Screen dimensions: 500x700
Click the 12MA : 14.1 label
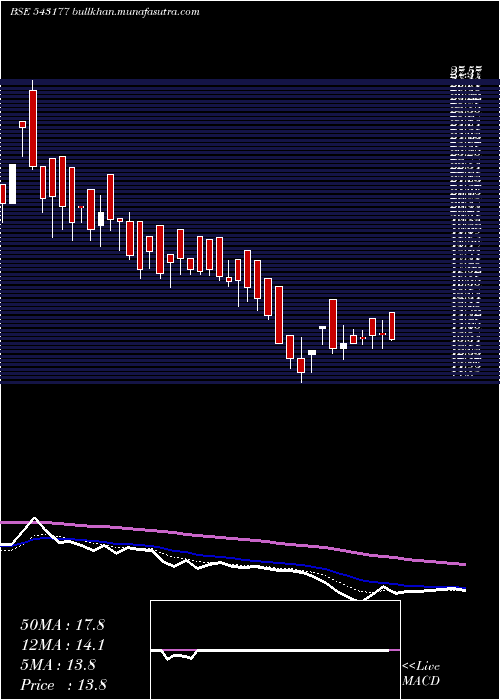(x=62, y=645)
